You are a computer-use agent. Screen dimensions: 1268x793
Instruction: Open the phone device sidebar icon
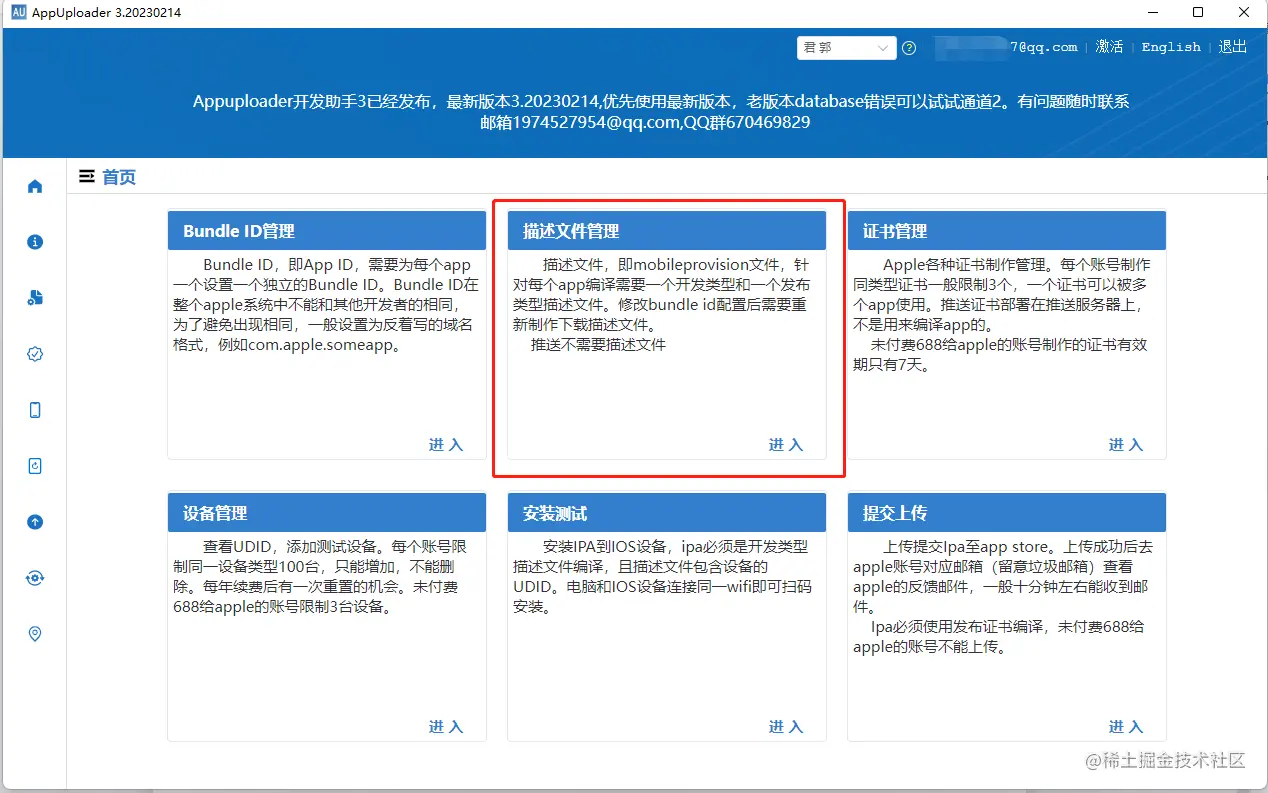(35, 410)
